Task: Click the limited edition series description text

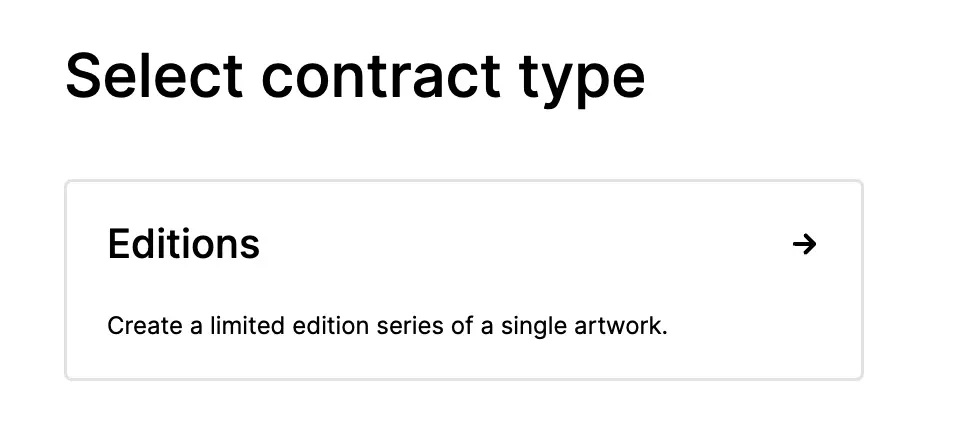Action: click(386, 326)
